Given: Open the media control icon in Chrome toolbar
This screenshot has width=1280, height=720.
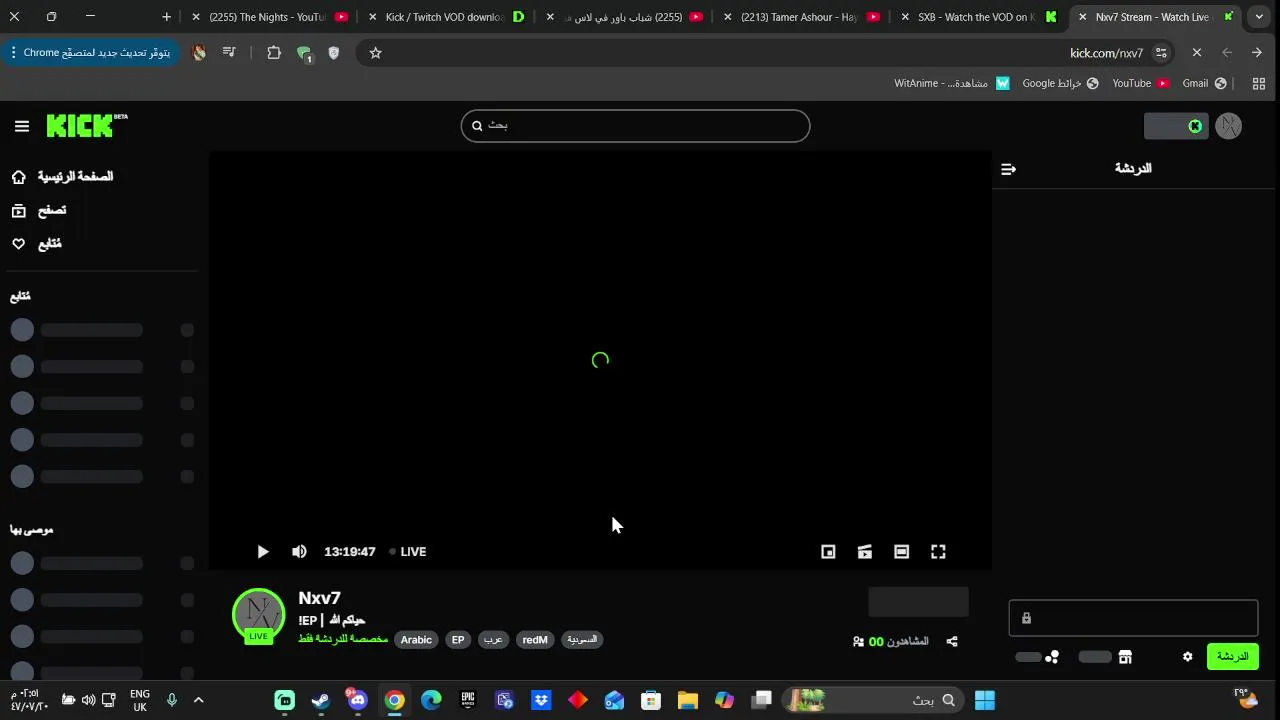Looking at the screenshot, I should coord(229,53).
